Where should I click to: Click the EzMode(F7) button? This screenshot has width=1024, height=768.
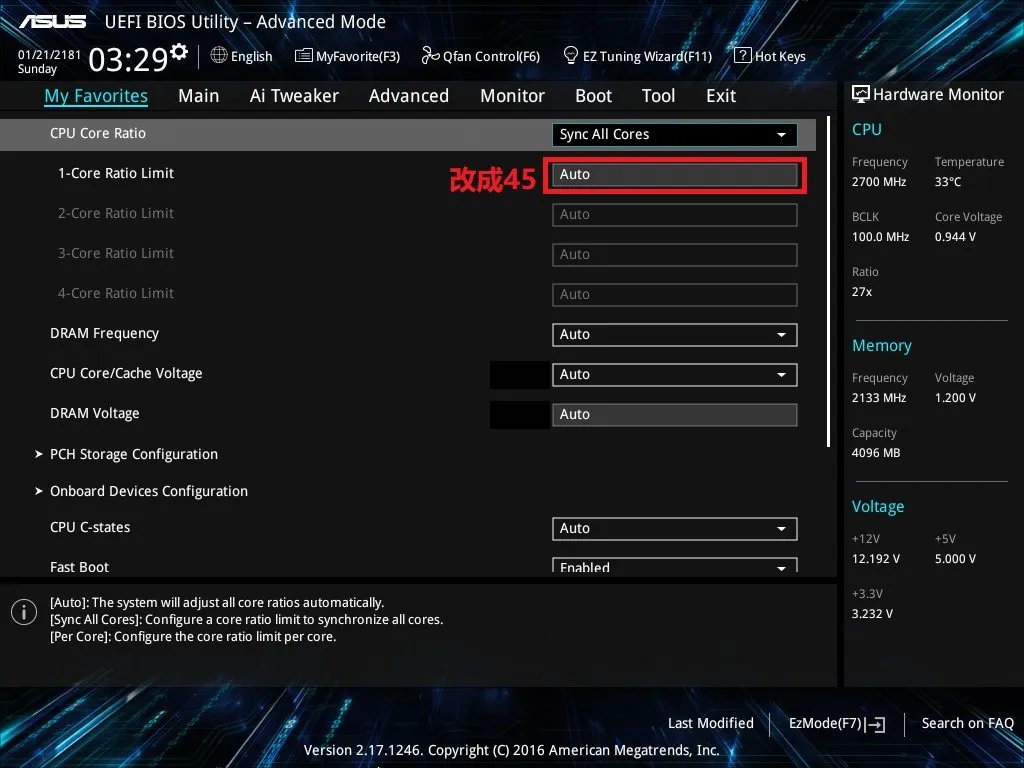click(x=835, y=723)
